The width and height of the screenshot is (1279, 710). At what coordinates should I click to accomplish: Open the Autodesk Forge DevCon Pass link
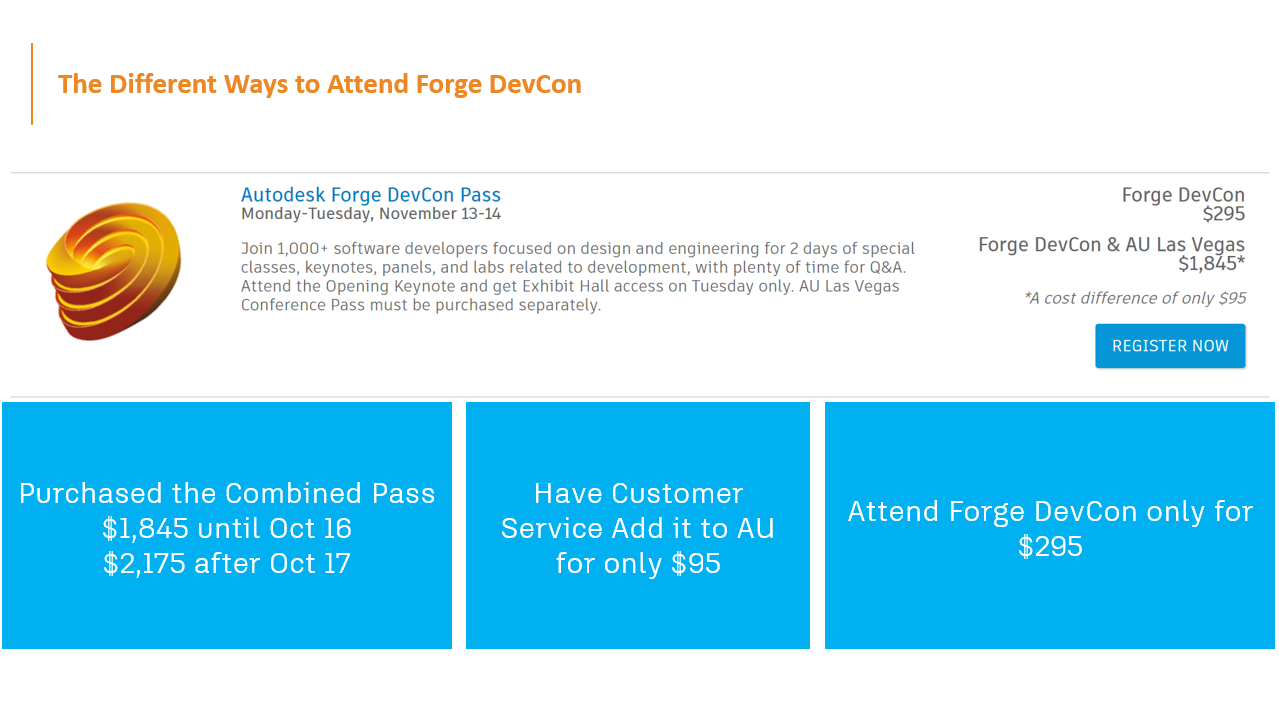[371, 195]
